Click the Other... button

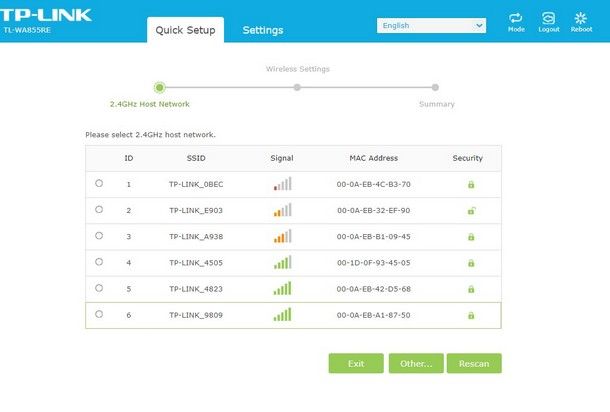pos(416,363)
